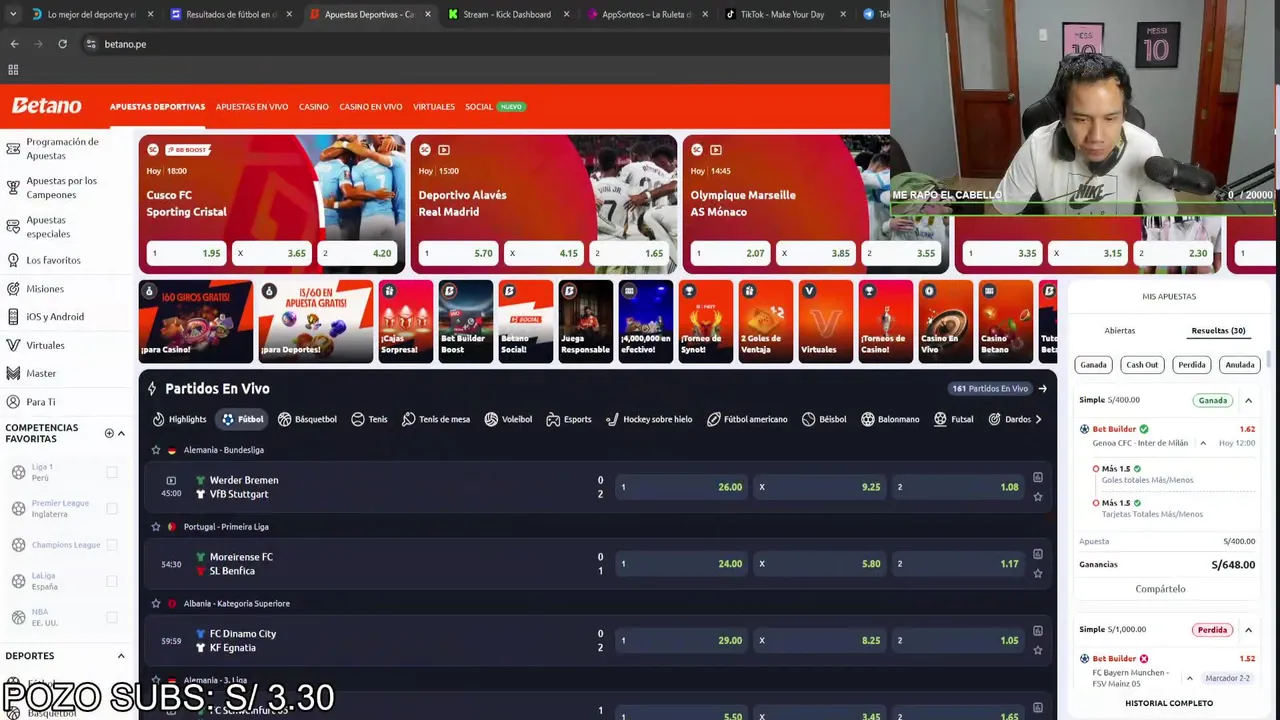Check the NBA EE. UU. checkbox

(x=112, y=617)
